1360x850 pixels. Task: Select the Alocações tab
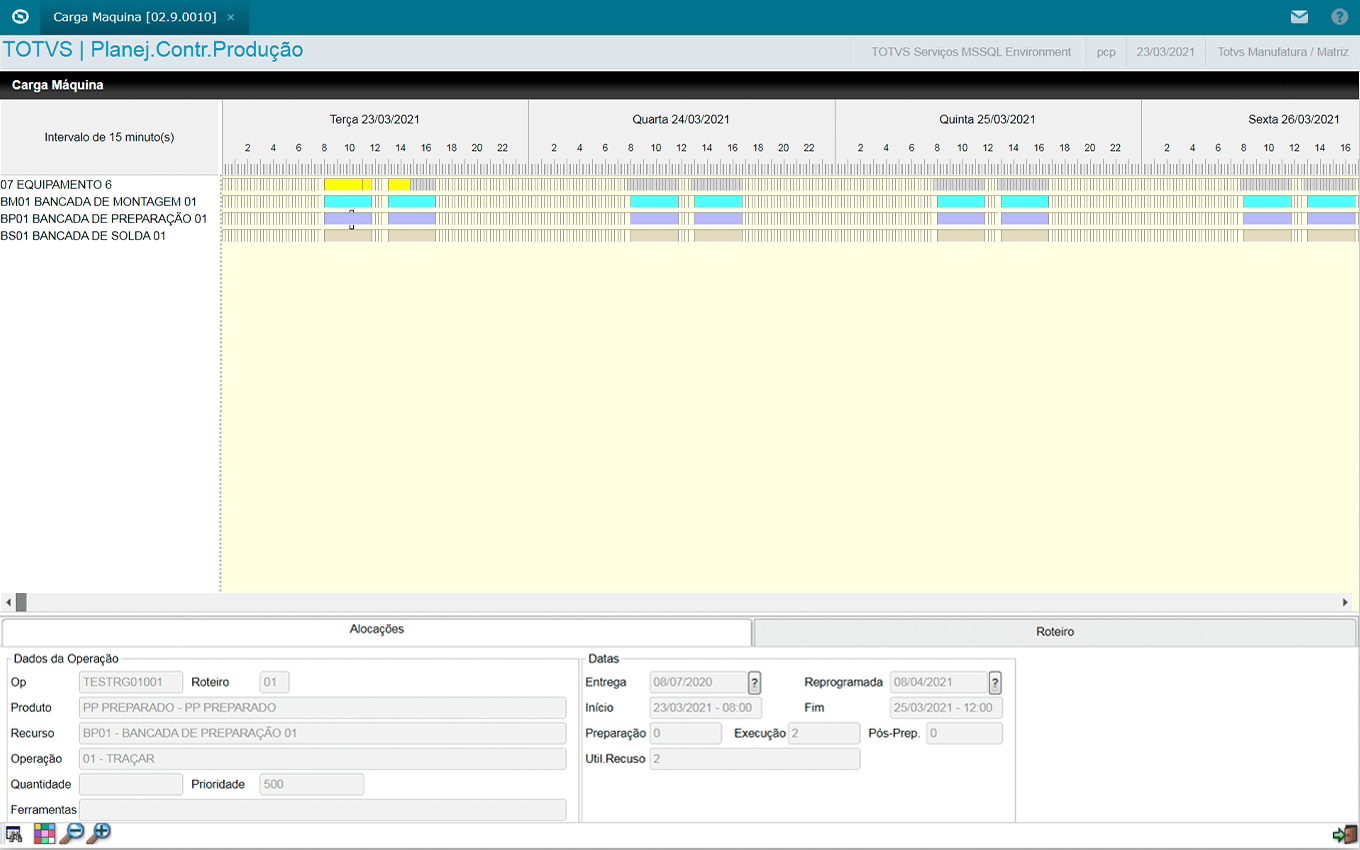tap(377, 630)
